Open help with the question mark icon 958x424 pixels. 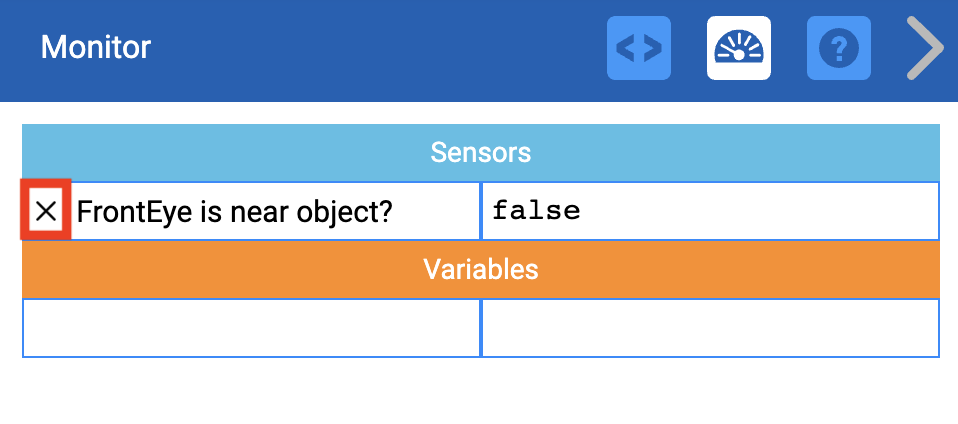pos(838,48)
